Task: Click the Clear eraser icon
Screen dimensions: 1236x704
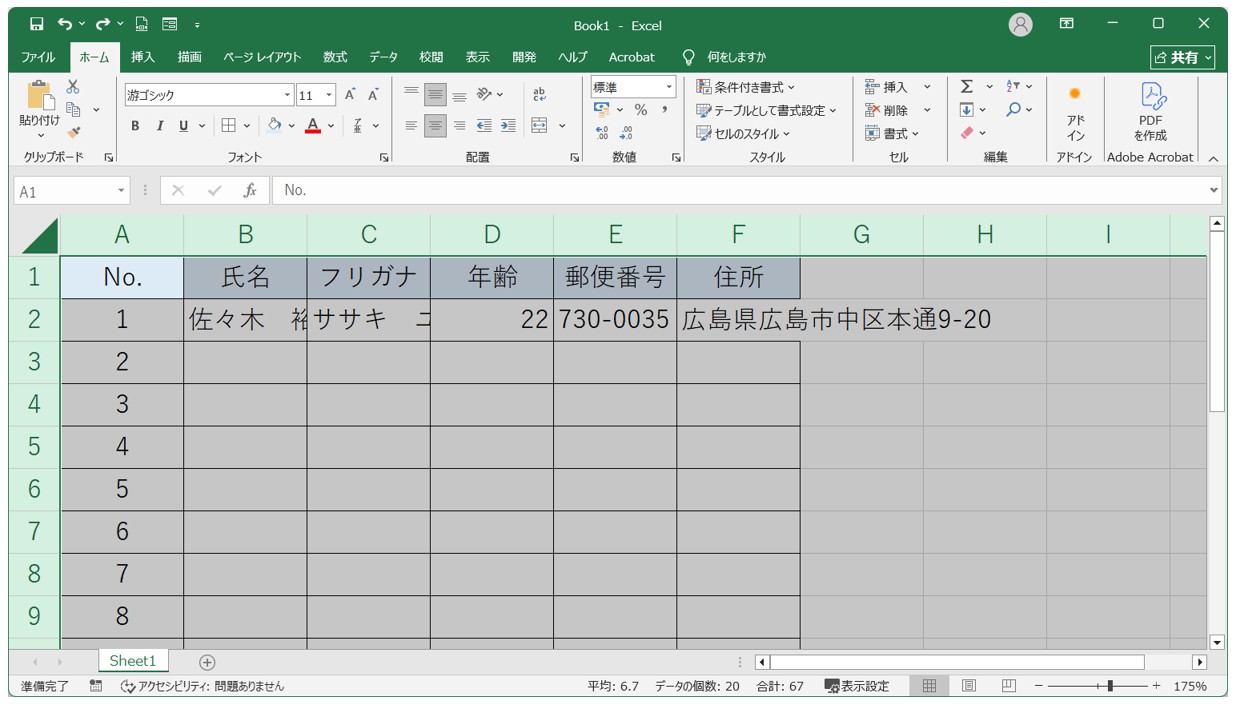Action: coord(966,132)
